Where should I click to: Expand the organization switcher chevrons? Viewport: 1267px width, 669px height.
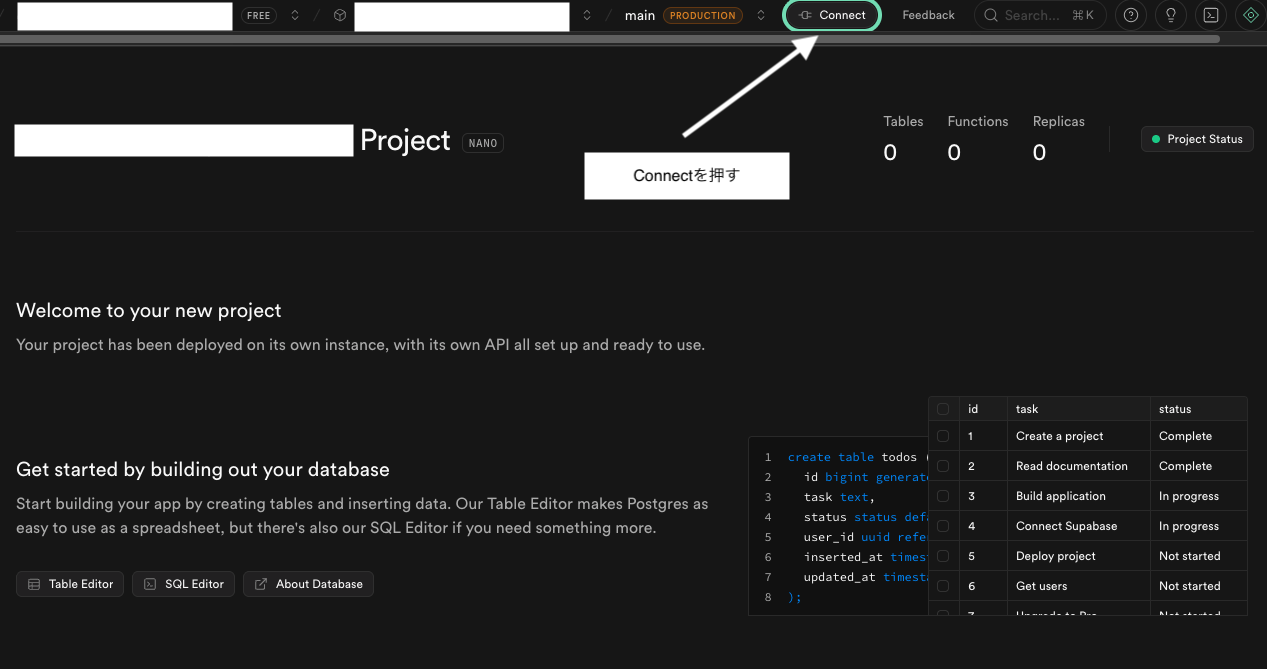click(x=295, y=15)
